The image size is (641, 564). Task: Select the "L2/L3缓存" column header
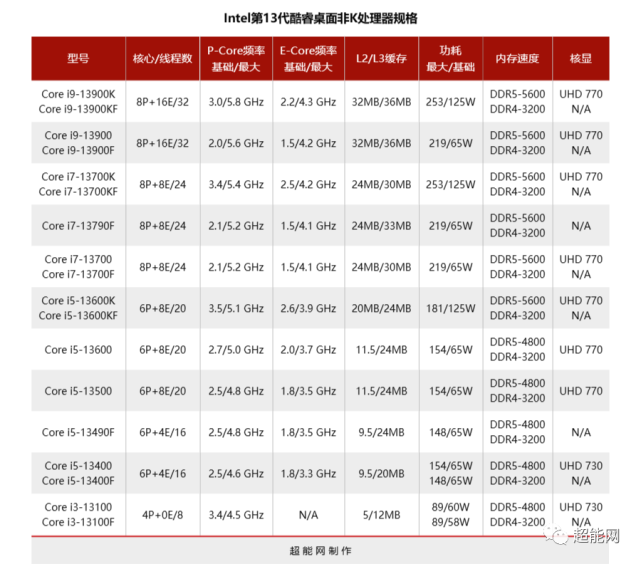click(x=381, y=58)
